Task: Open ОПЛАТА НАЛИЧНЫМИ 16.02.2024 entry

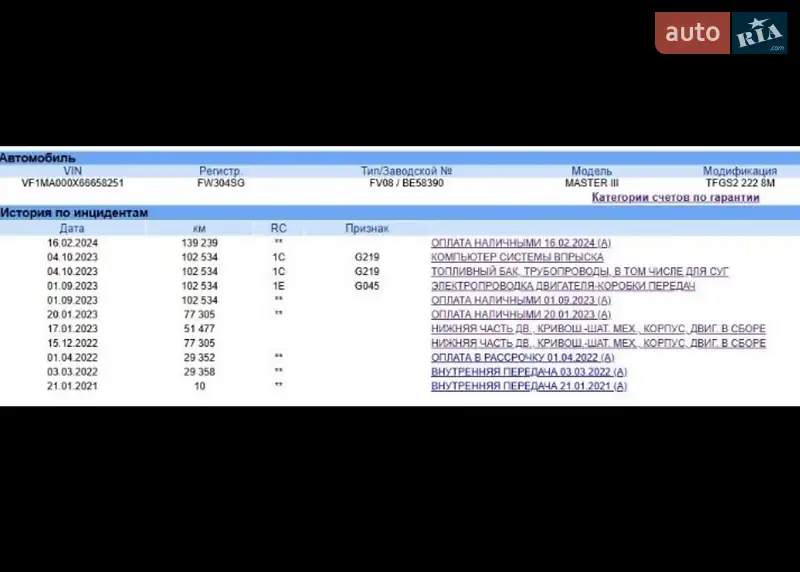Action: click(521, 243)
